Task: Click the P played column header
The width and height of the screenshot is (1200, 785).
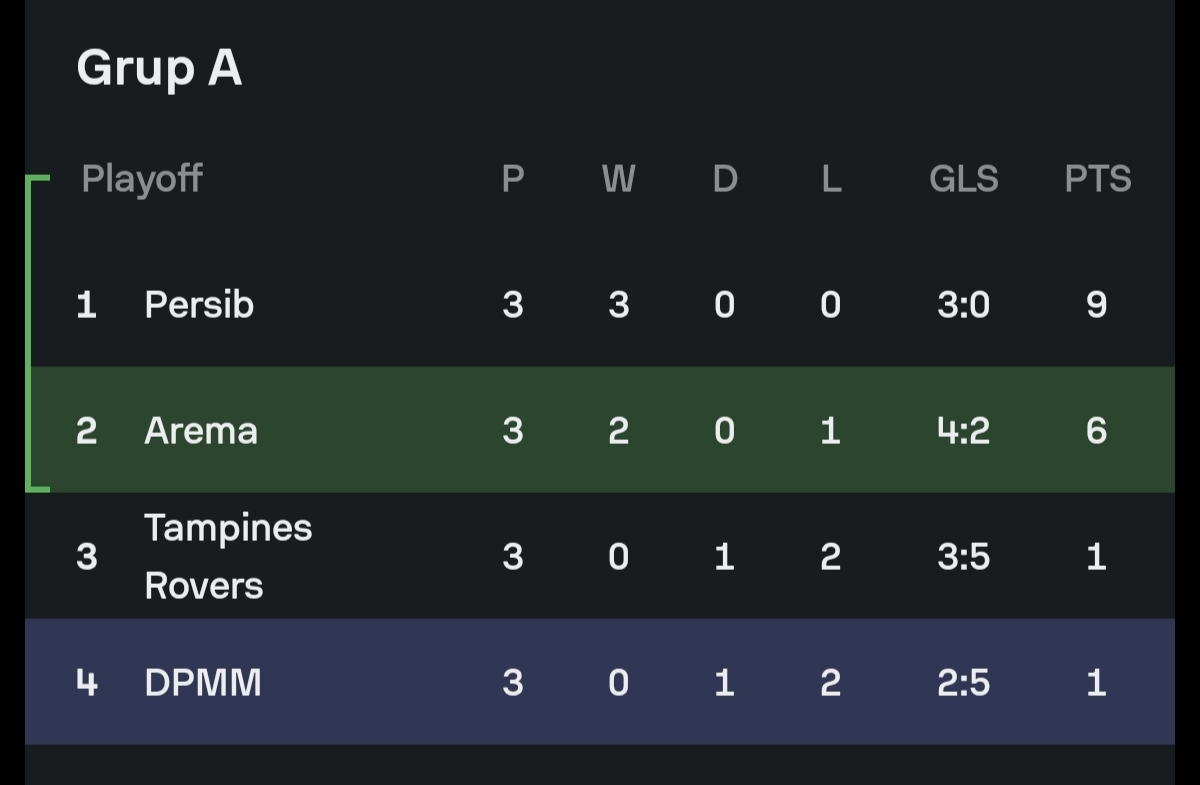Action: 512,179
